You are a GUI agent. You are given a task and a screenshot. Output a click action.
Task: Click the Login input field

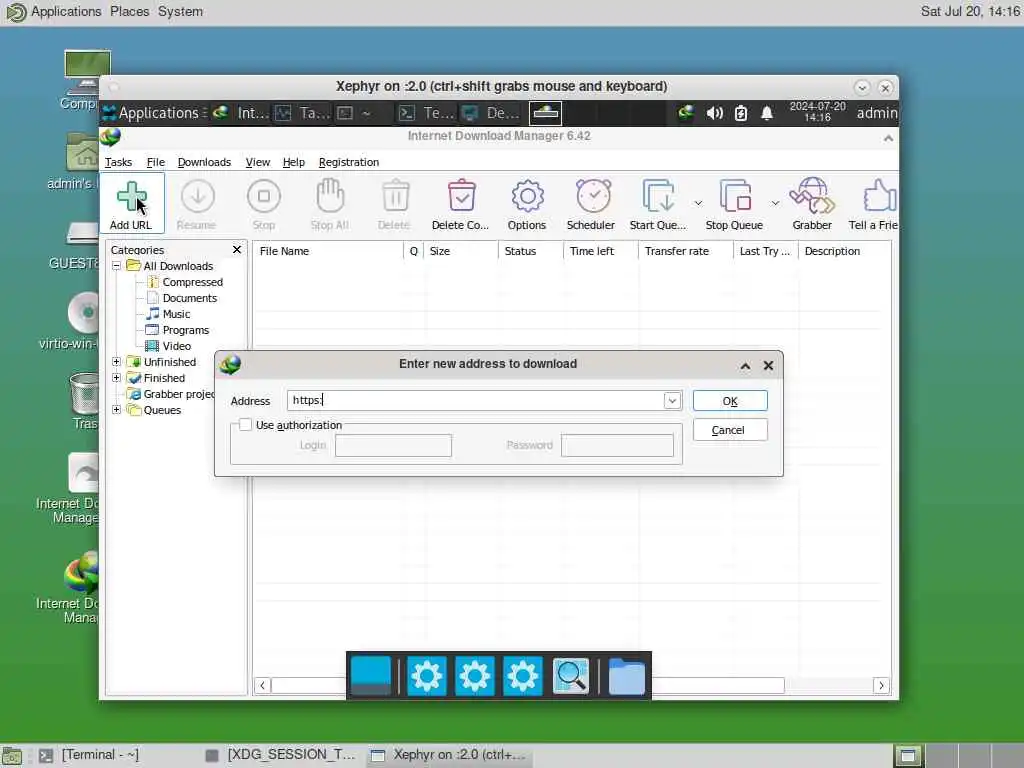point(393,445)
